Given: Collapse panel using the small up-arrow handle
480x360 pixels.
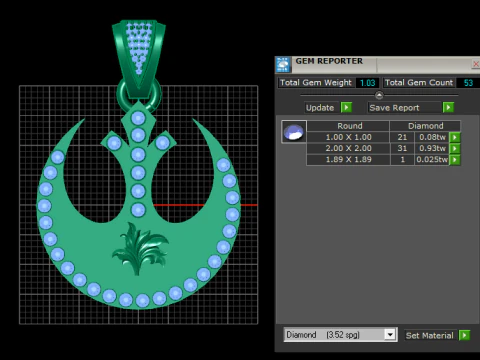Looking at the screenshot, I should (379, 95).
